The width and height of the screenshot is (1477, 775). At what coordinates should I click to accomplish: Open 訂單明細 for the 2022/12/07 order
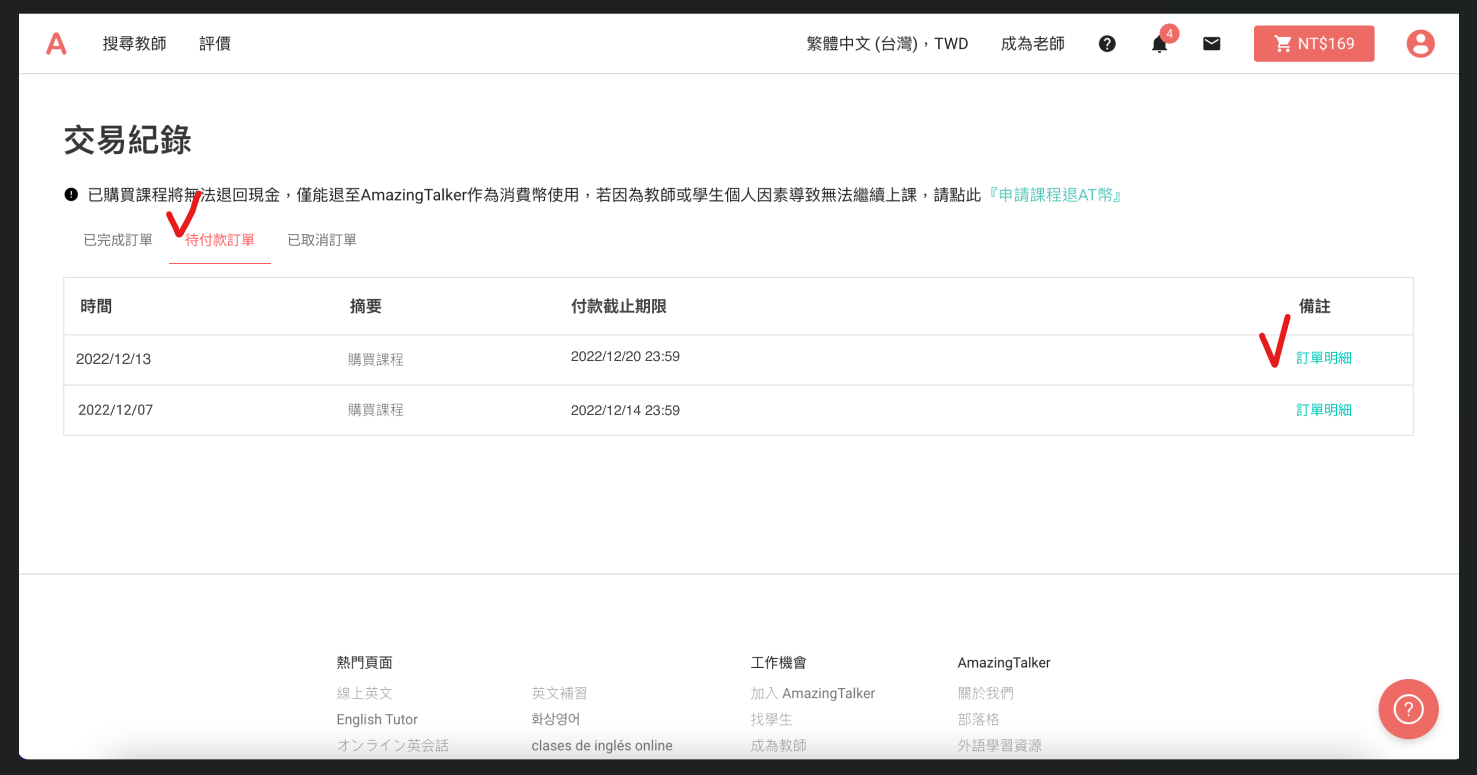click(x=1324, y=409)
